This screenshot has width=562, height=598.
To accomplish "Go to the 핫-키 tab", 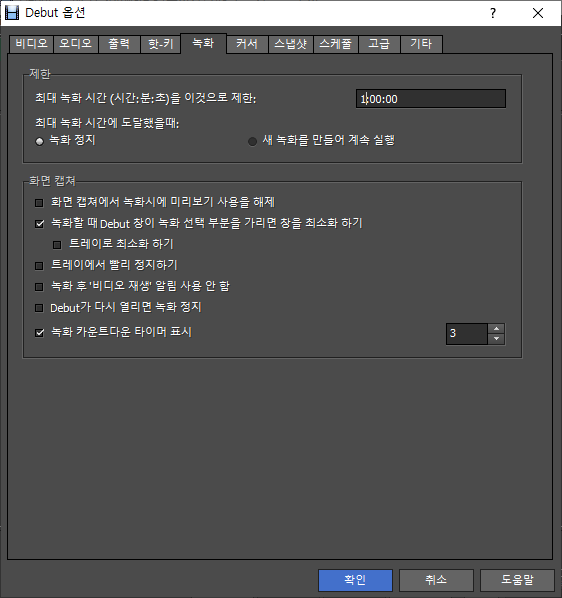I will [161, 44].
